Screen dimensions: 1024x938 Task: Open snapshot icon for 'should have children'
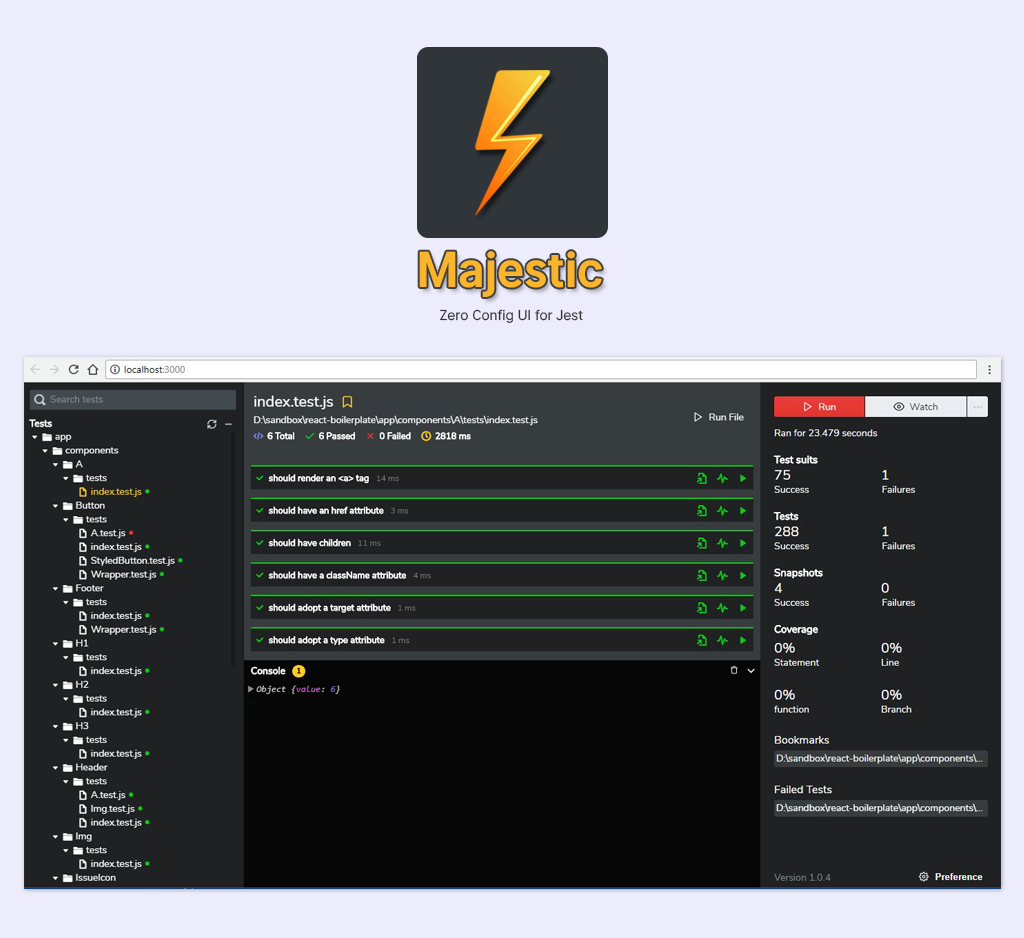pyautogui.click(x=701, y=543)
